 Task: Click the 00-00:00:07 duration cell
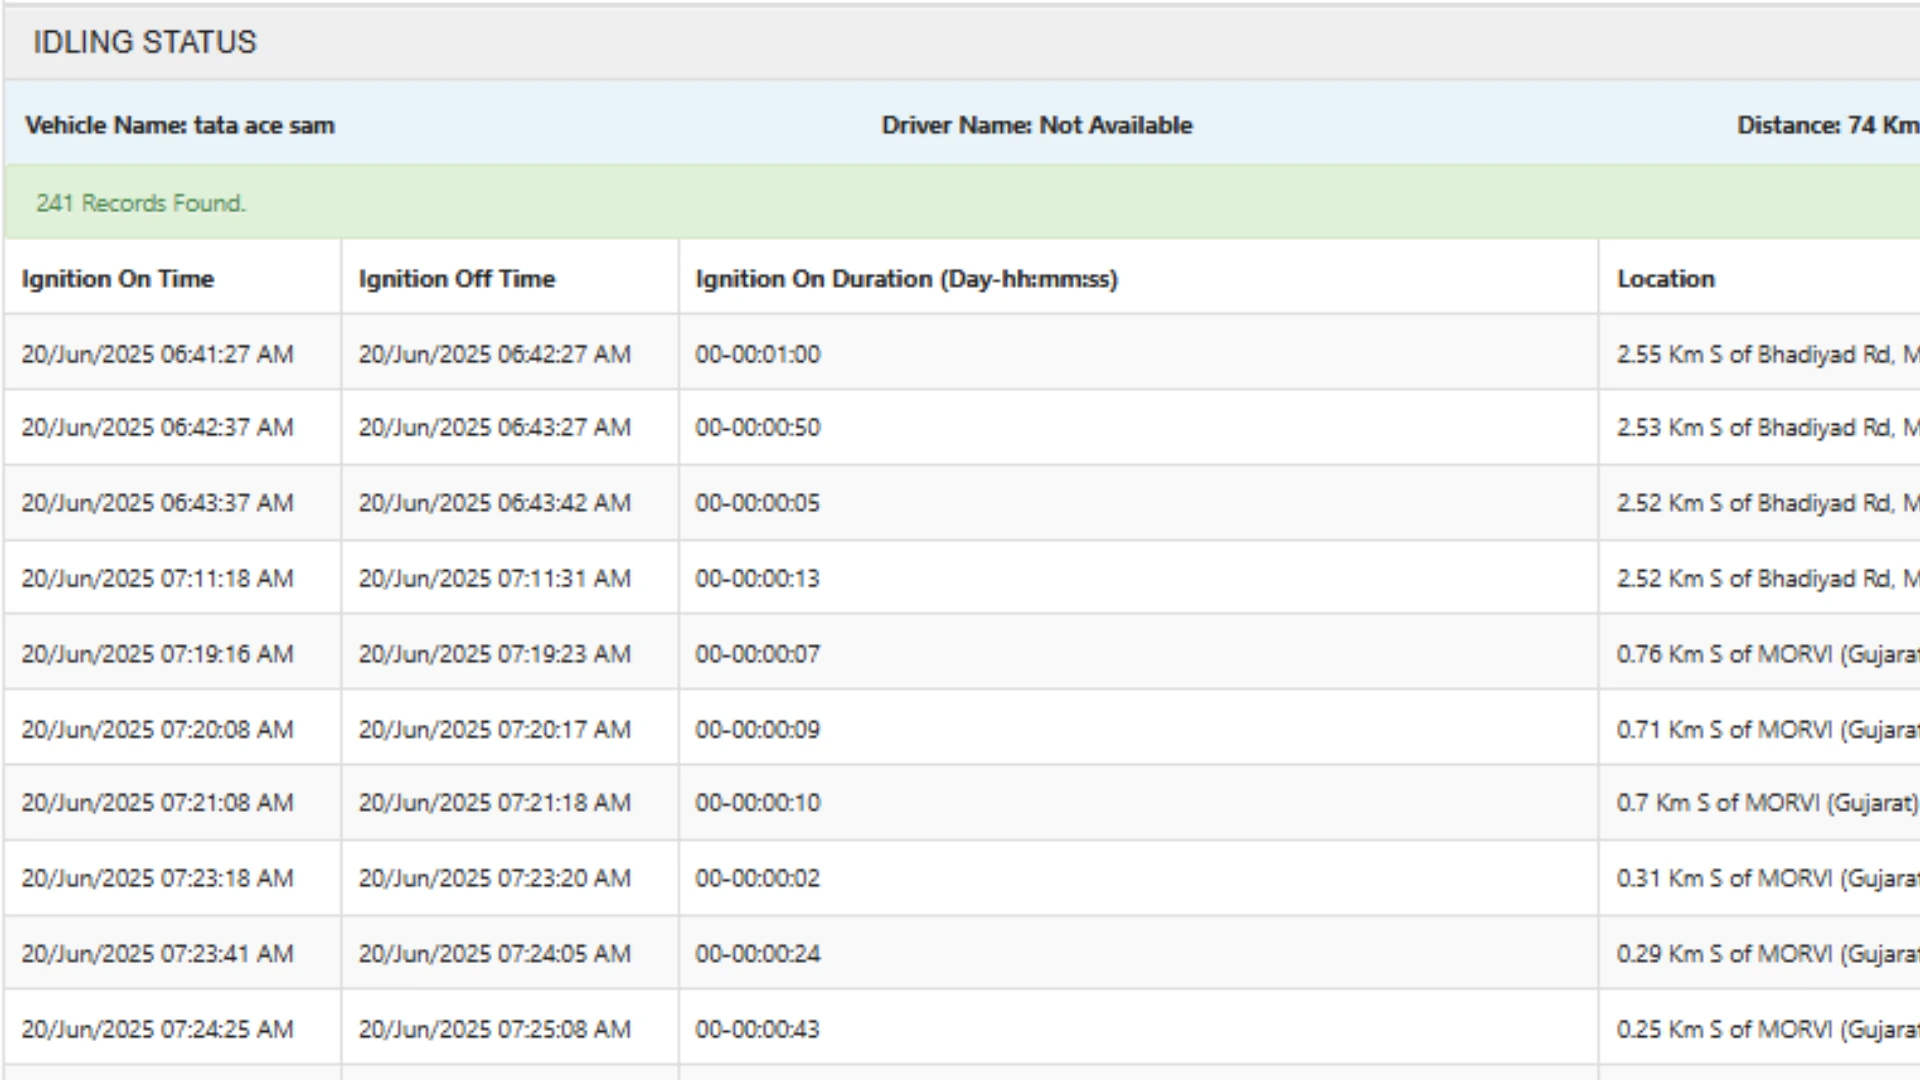[758, 654]
